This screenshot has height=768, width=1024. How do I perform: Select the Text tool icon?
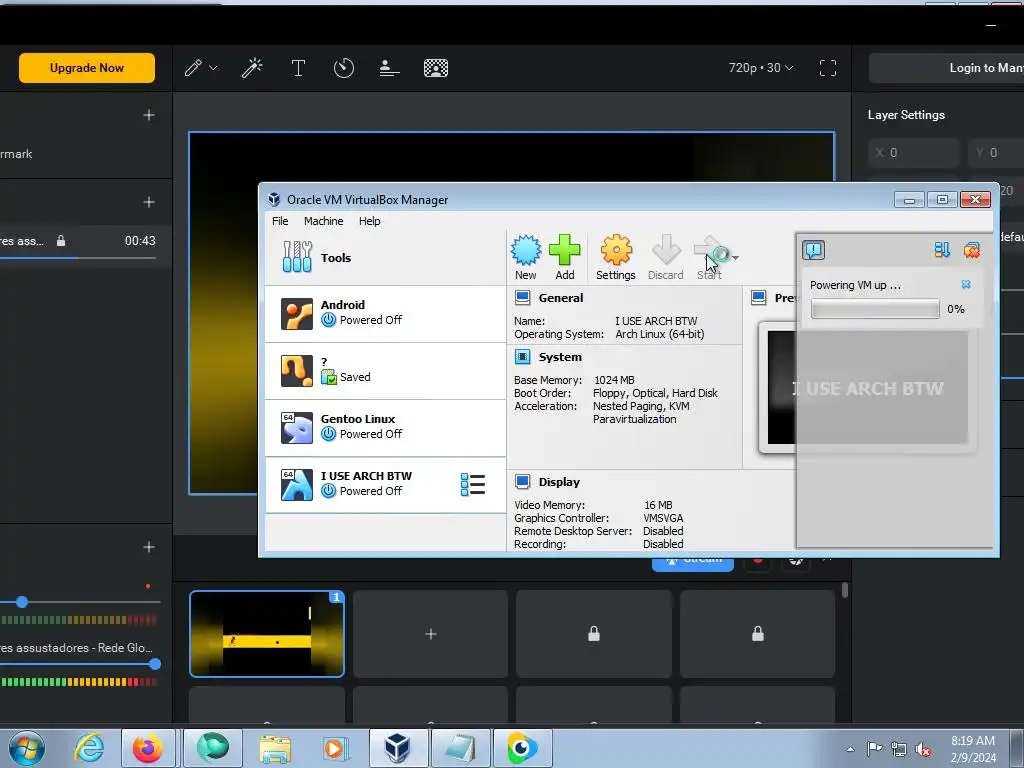coord(298,68)
